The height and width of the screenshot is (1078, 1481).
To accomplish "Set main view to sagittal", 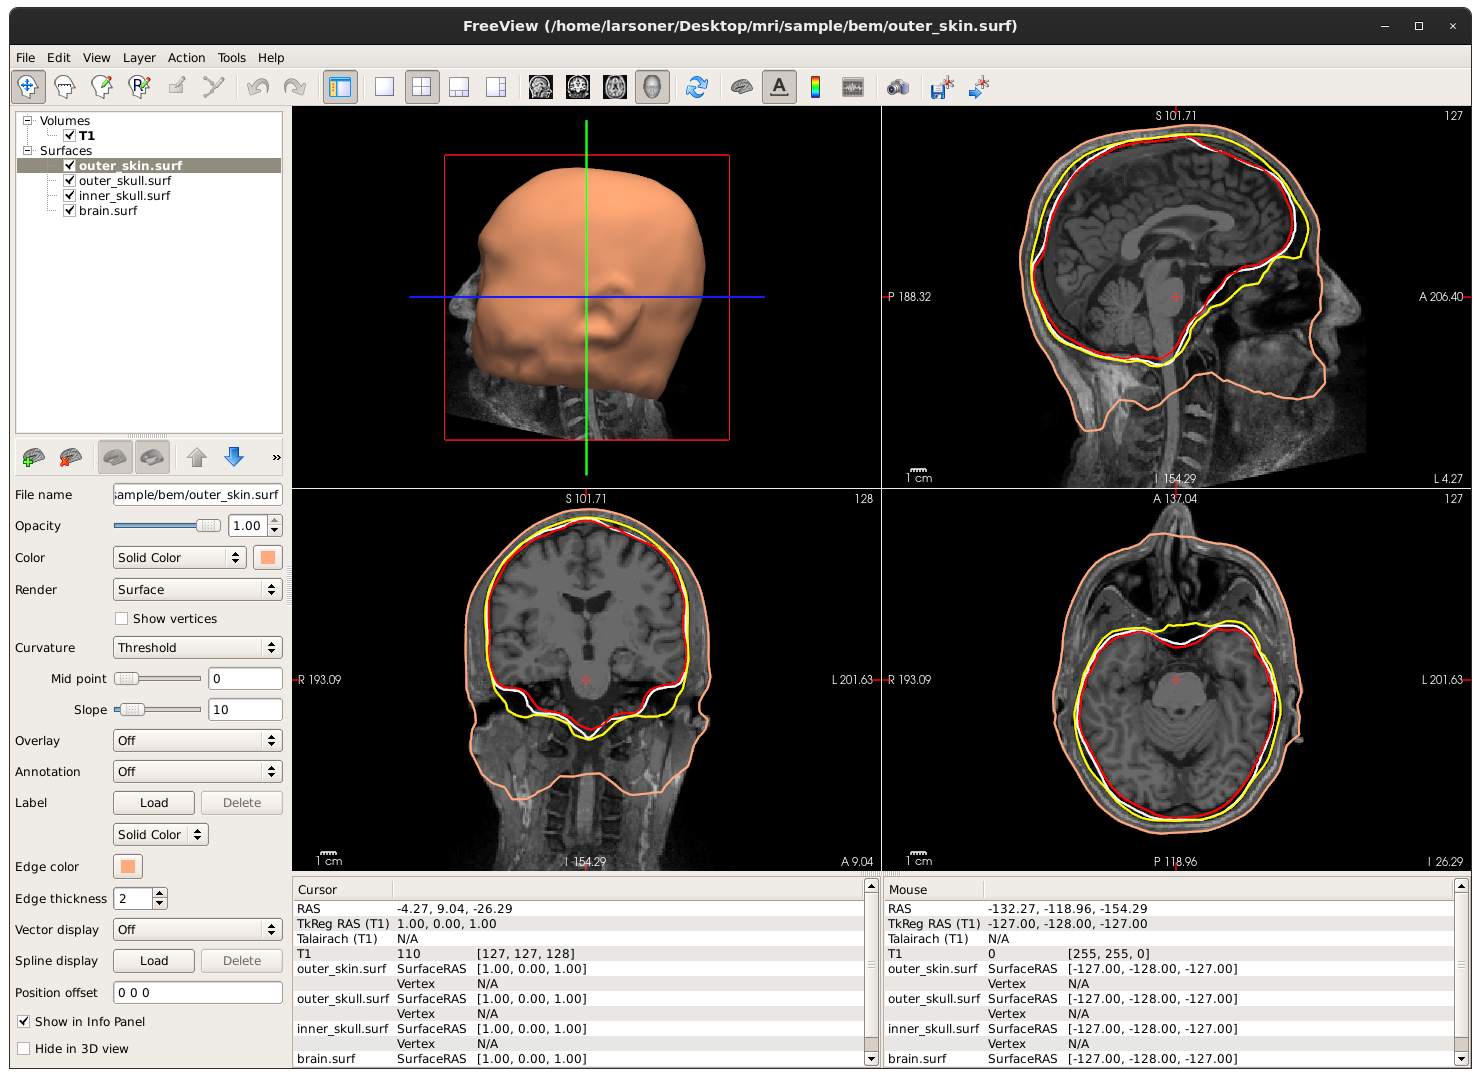I will [x=541, y=87].
